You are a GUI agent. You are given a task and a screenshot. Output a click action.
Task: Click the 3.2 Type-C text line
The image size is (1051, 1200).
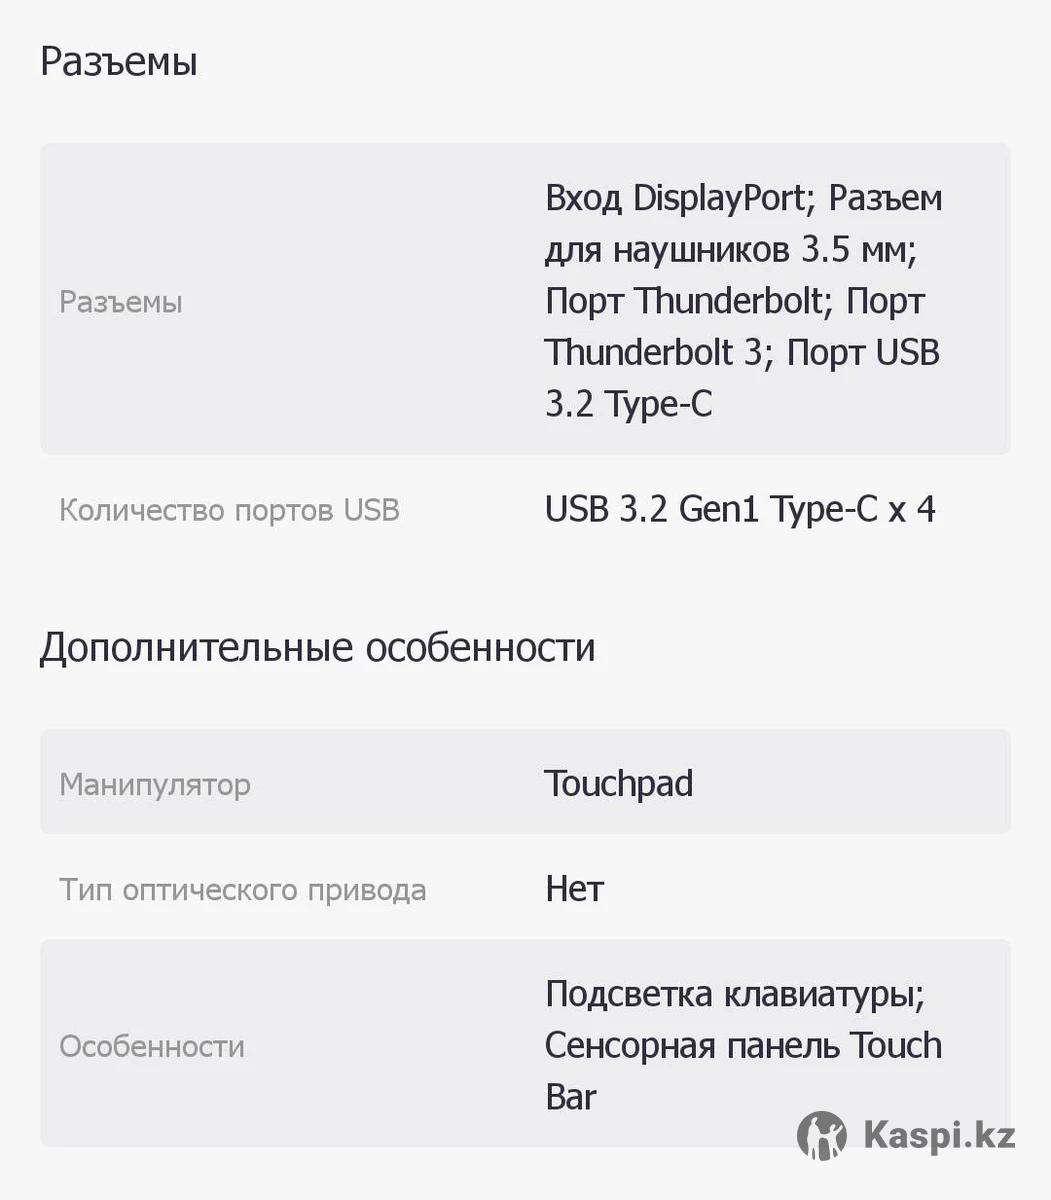[x=629, y=405]
